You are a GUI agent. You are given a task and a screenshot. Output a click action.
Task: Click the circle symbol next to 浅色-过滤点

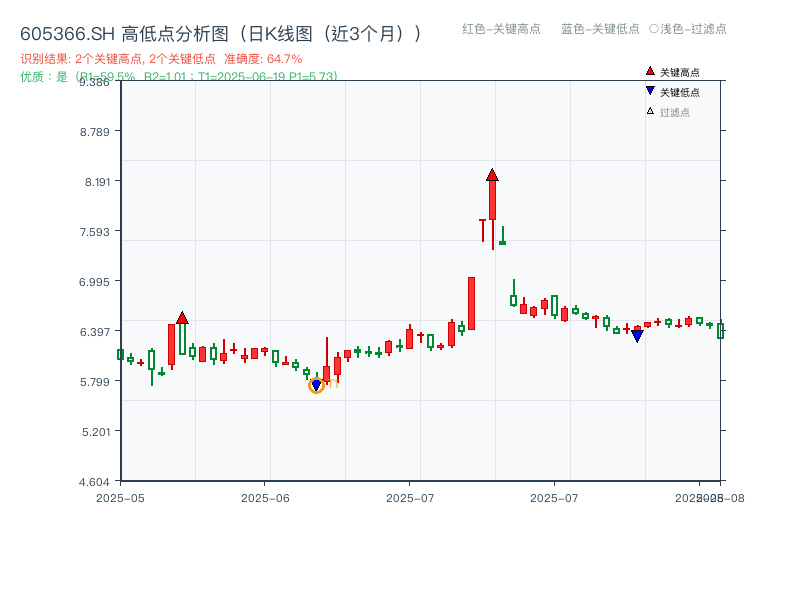656,30
